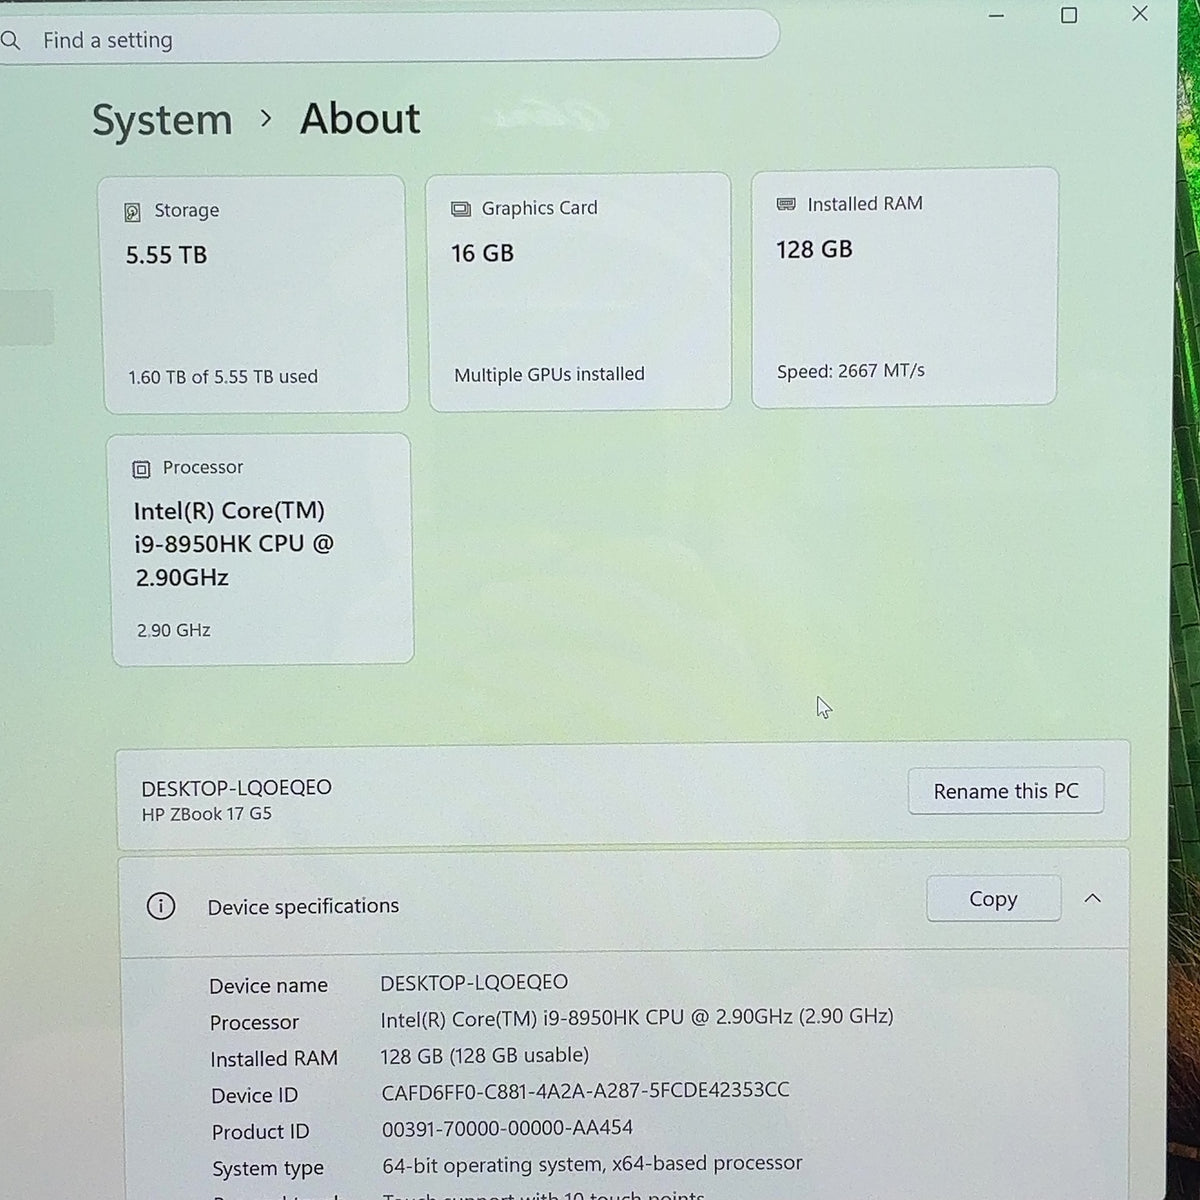Click the Device specifications info icon
The image size is (1200, 1200).
click(161, 906)
